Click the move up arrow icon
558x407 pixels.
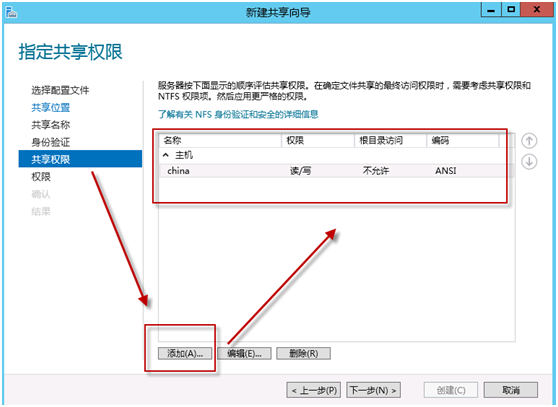(529, 141)
